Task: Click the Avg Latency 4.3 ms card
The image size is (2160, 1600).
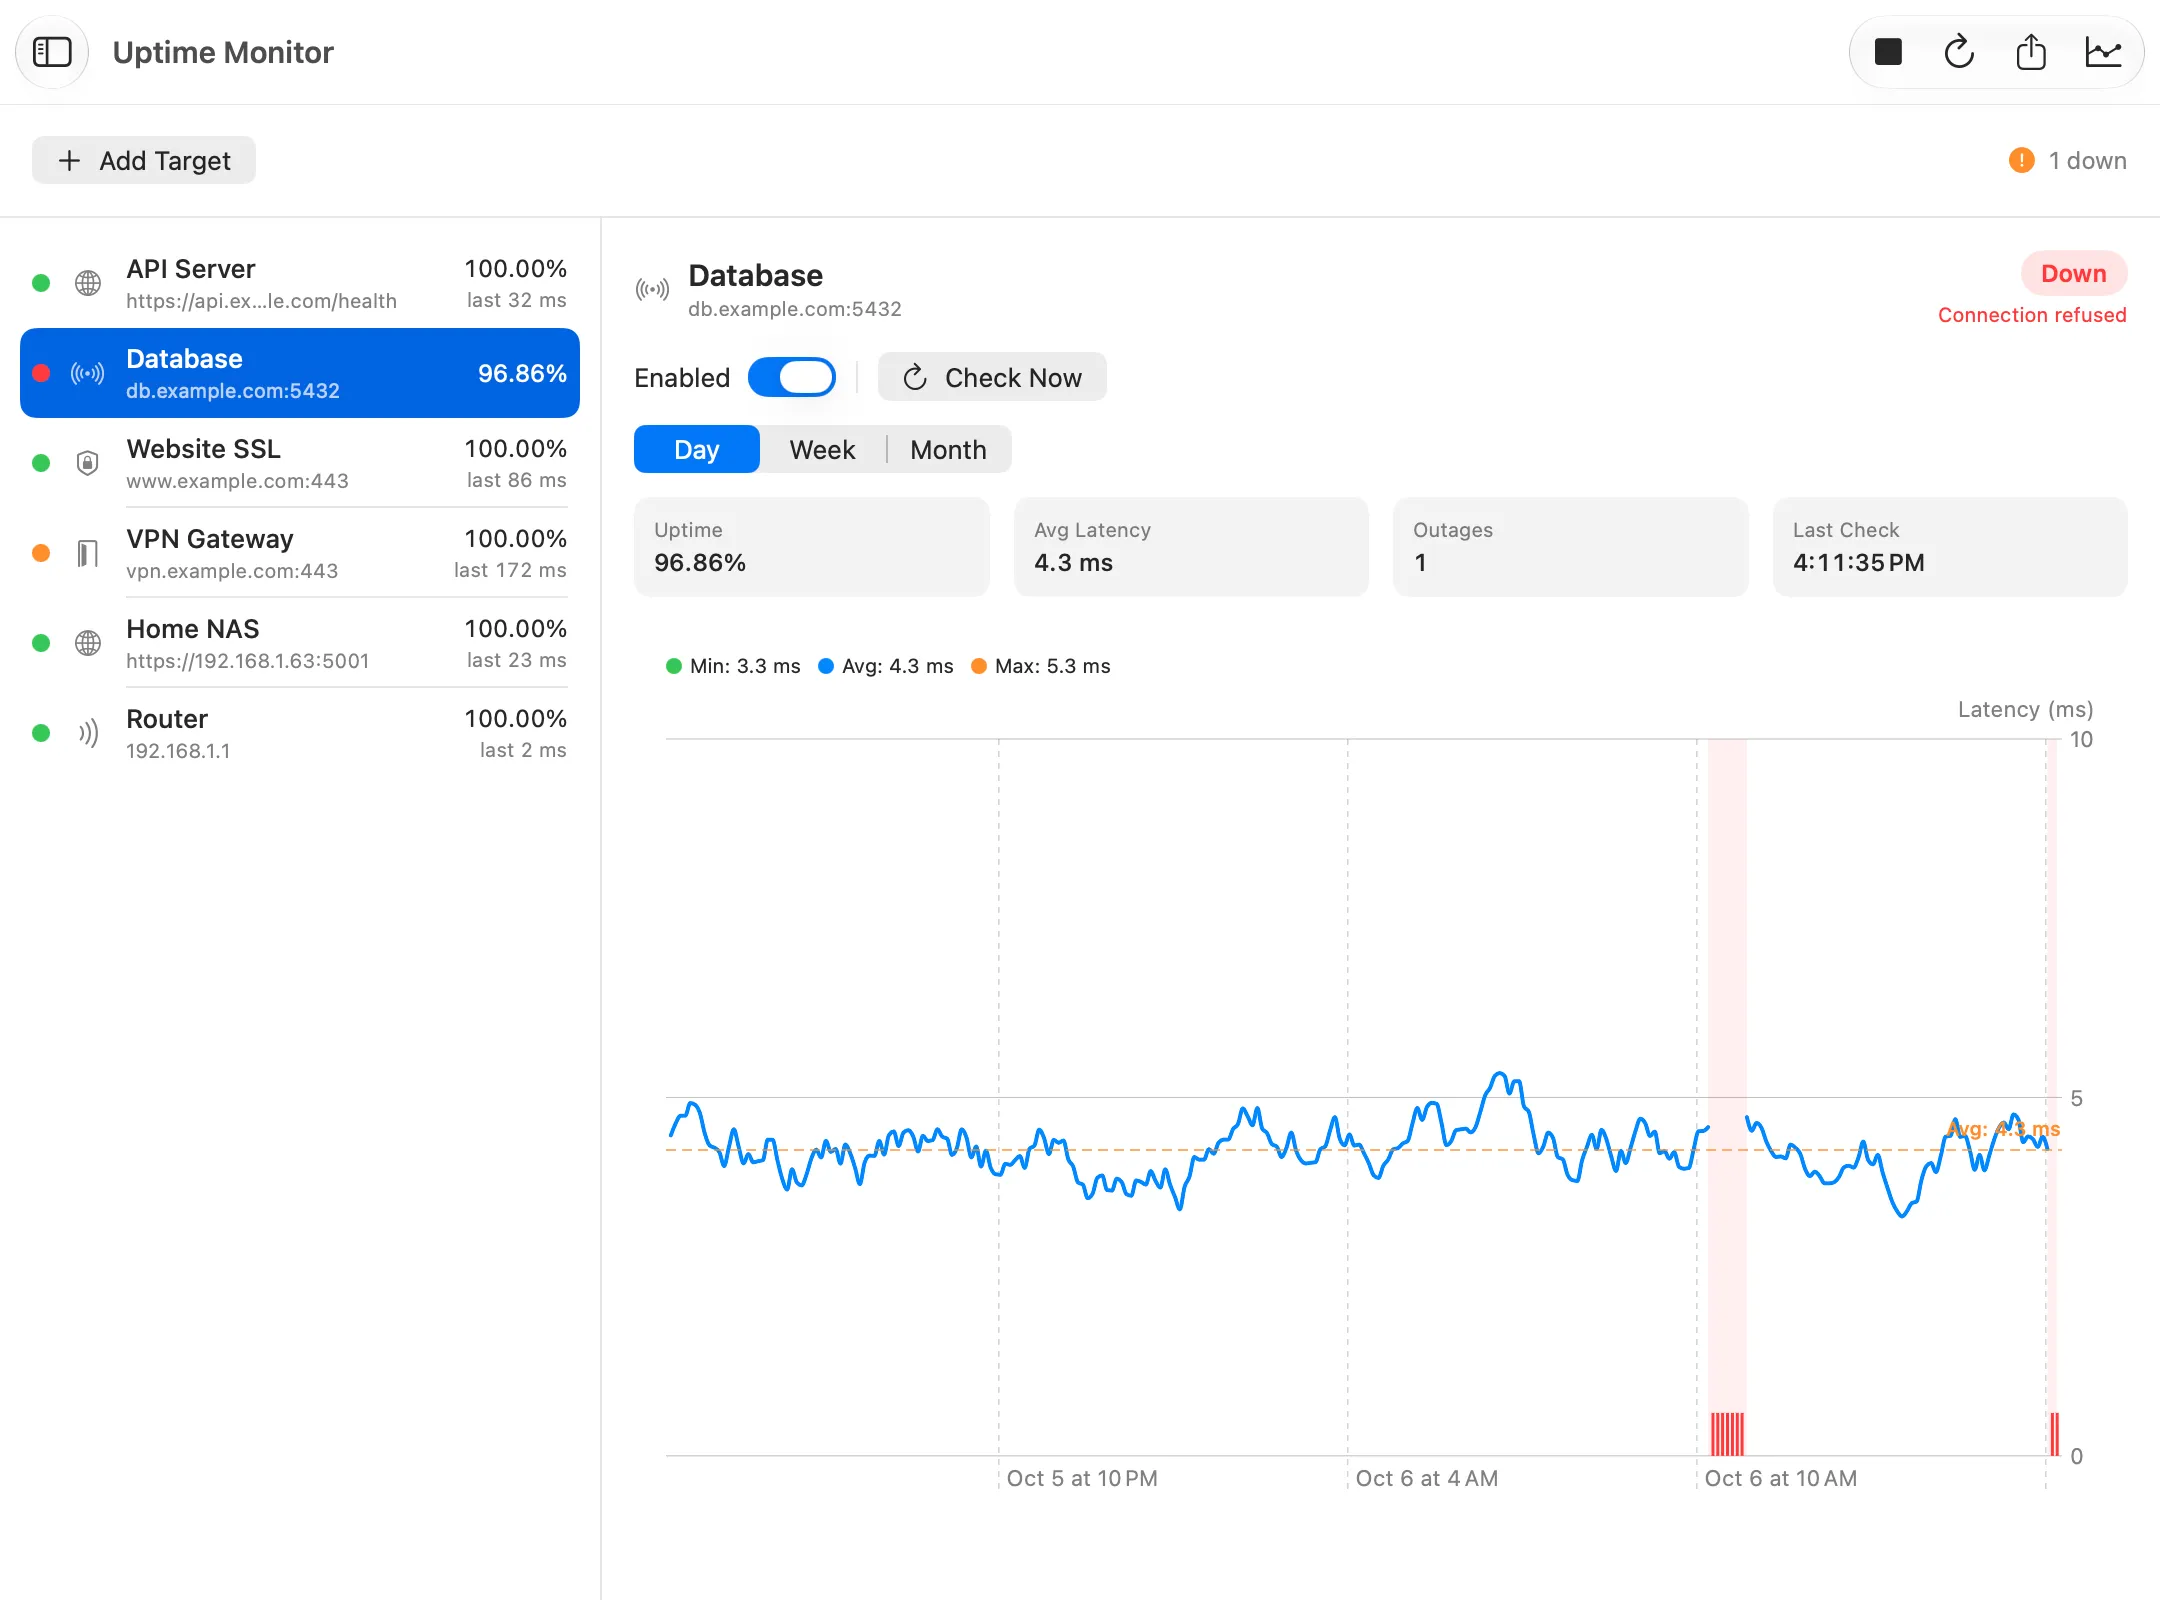Action: coord(1191,547)
